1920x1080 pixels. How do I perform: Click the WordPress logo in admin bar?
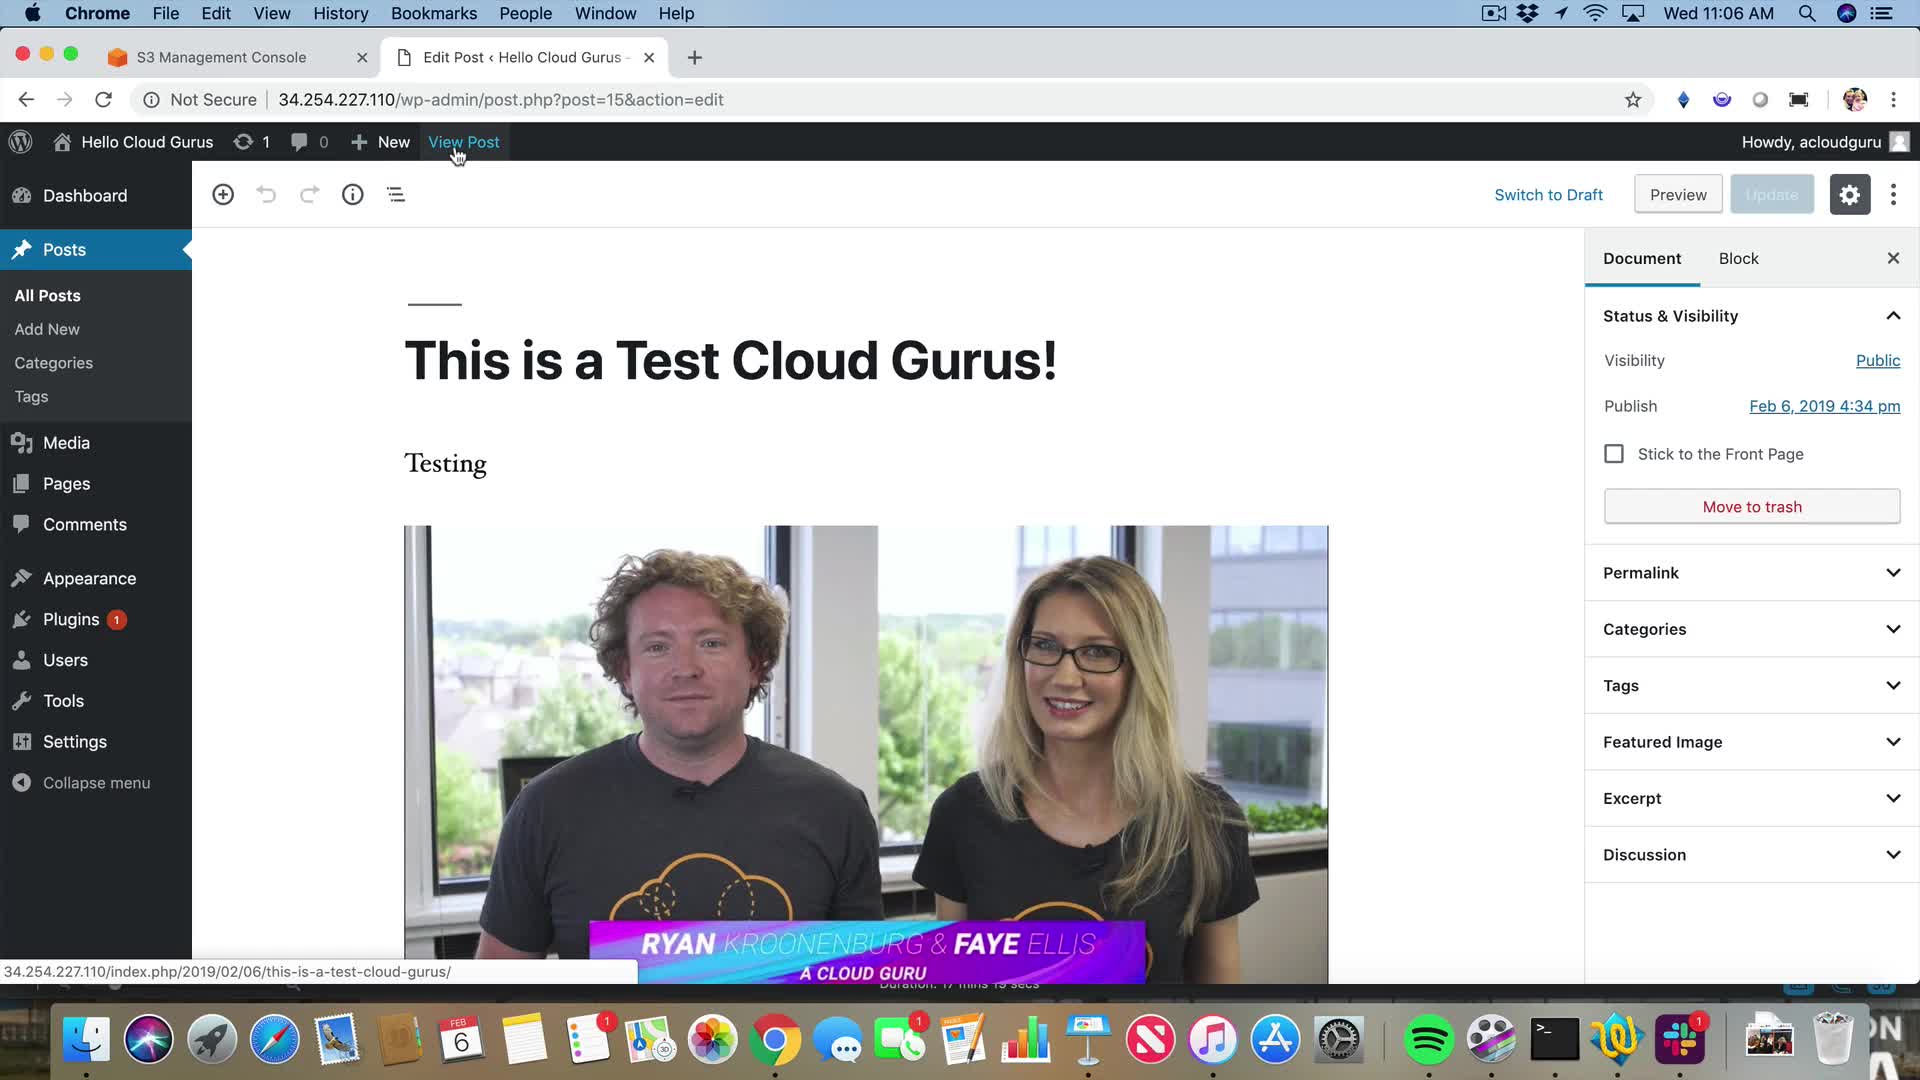(21, 142)
